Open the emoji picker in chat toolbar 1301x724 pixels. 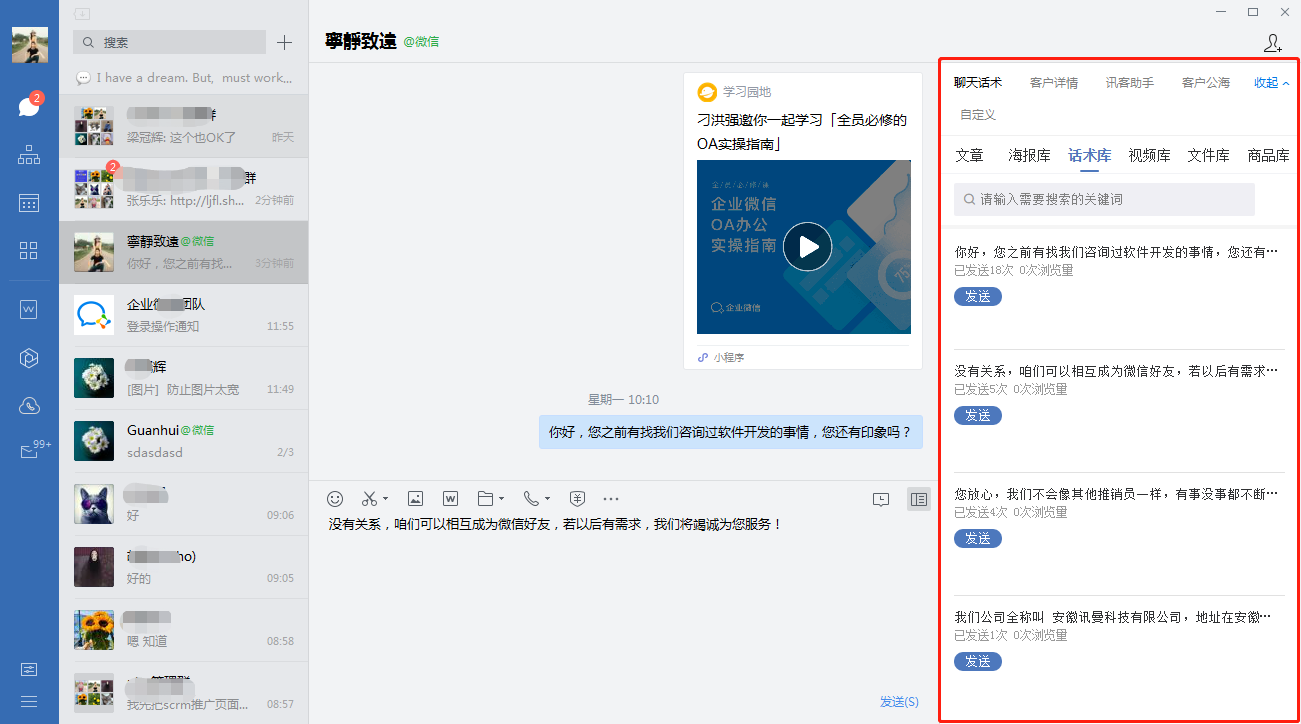coord(336,498)
